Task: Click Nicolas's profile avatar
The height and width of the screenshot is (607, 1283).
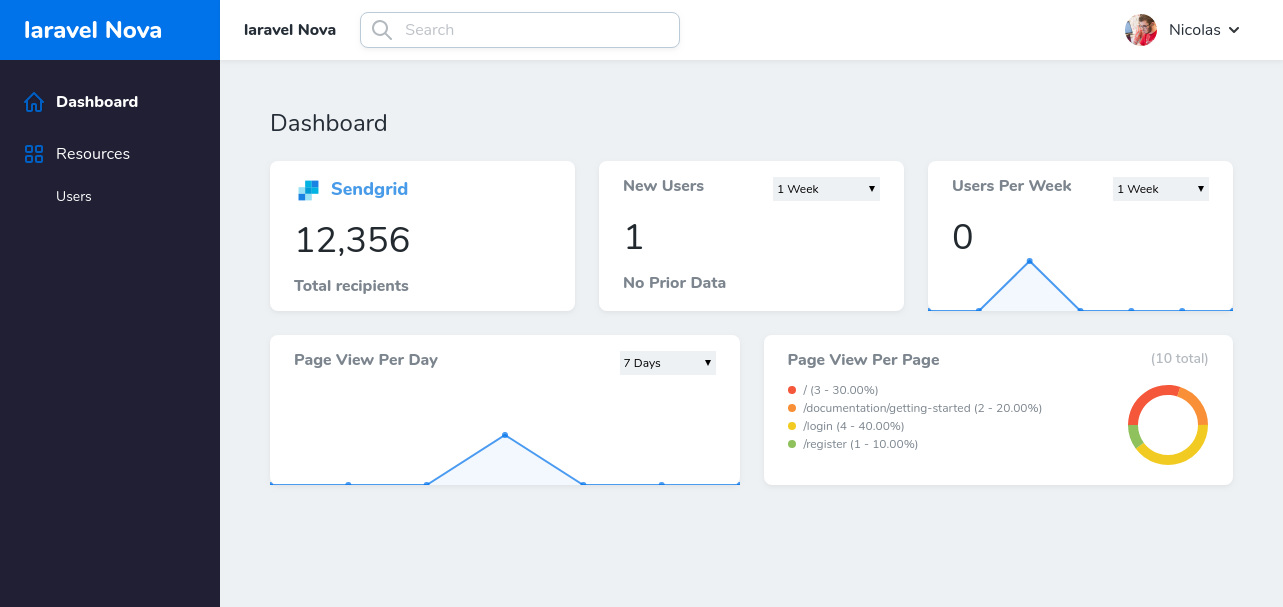Action: [1141, 30]
